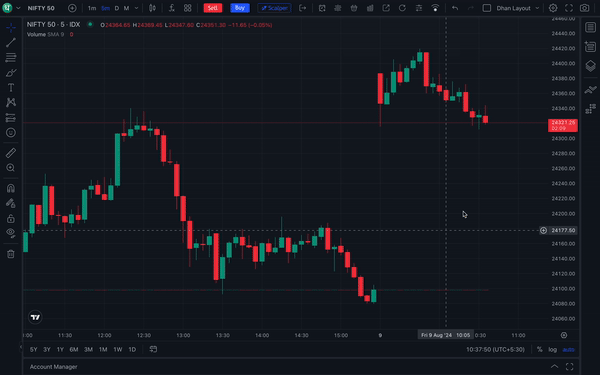Select the trend line drawing tool
Screen dimensions: 600x375
pyautogui.click(x=11, y=42)
